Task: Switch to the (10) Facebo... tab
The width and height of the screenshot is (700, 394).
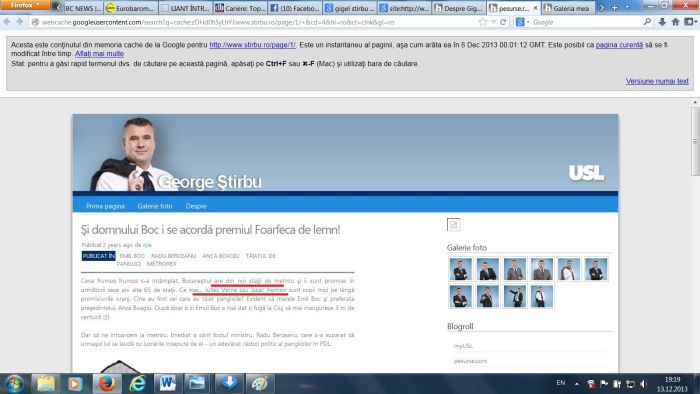Action: (295, 8)
